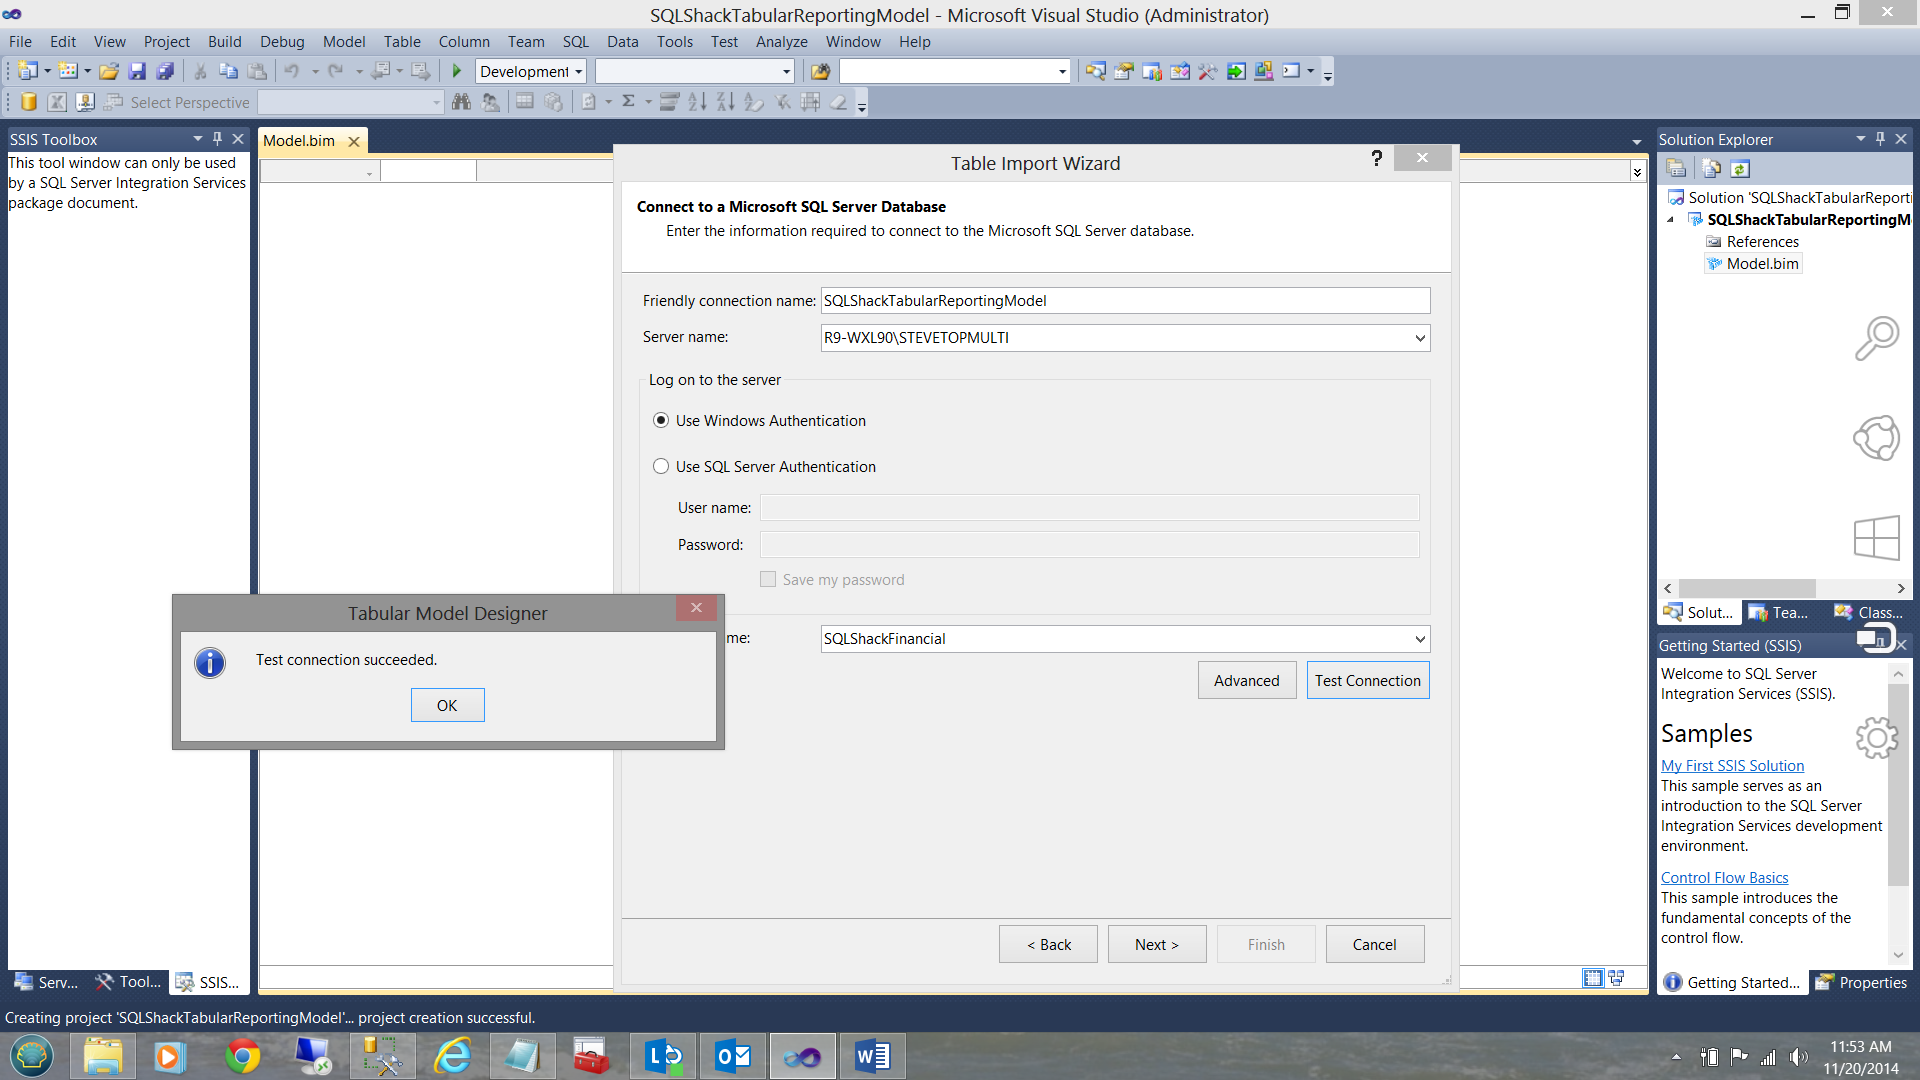The image size is (1920, 1080).
Task: Click the Refresh icon in Solution Explorer
Action: pos(1740,169)
